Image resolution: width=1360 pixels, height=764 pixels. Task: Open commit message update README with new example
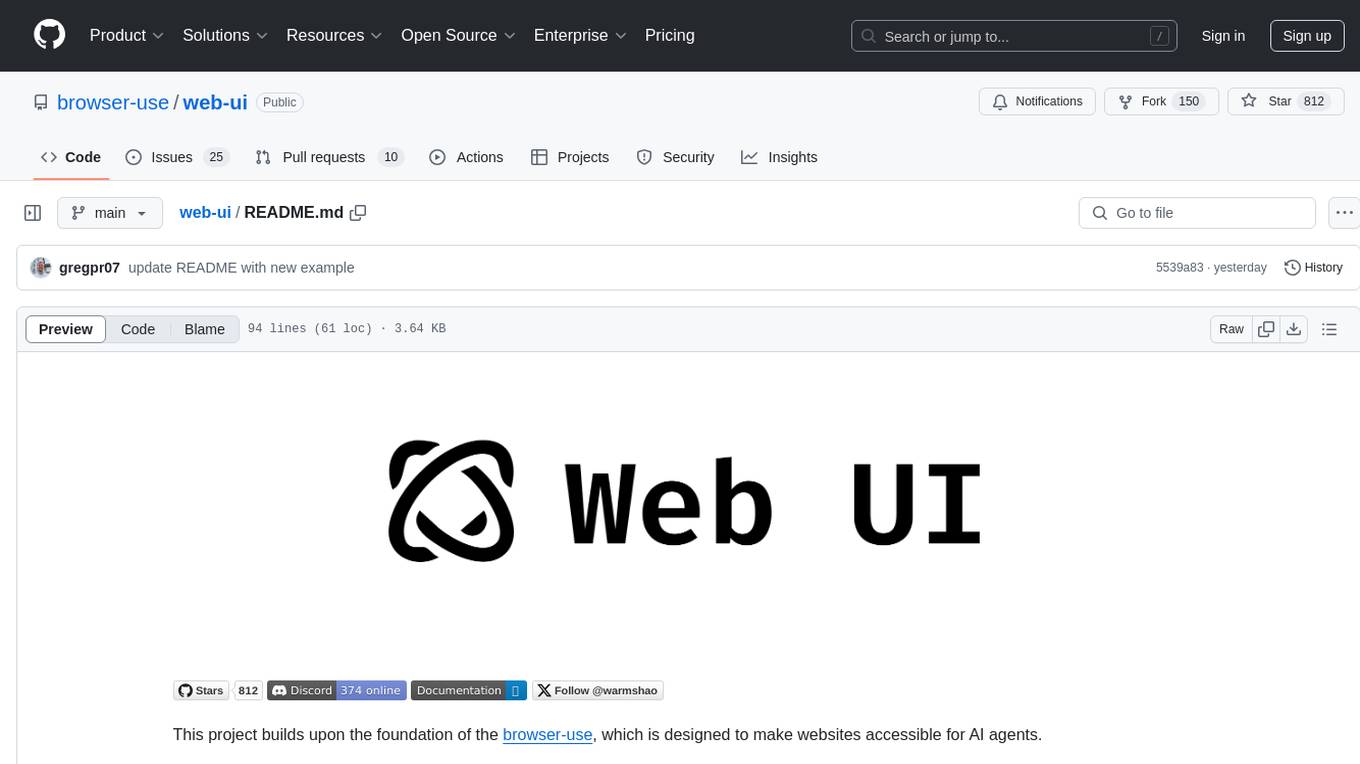click(241, 268)
